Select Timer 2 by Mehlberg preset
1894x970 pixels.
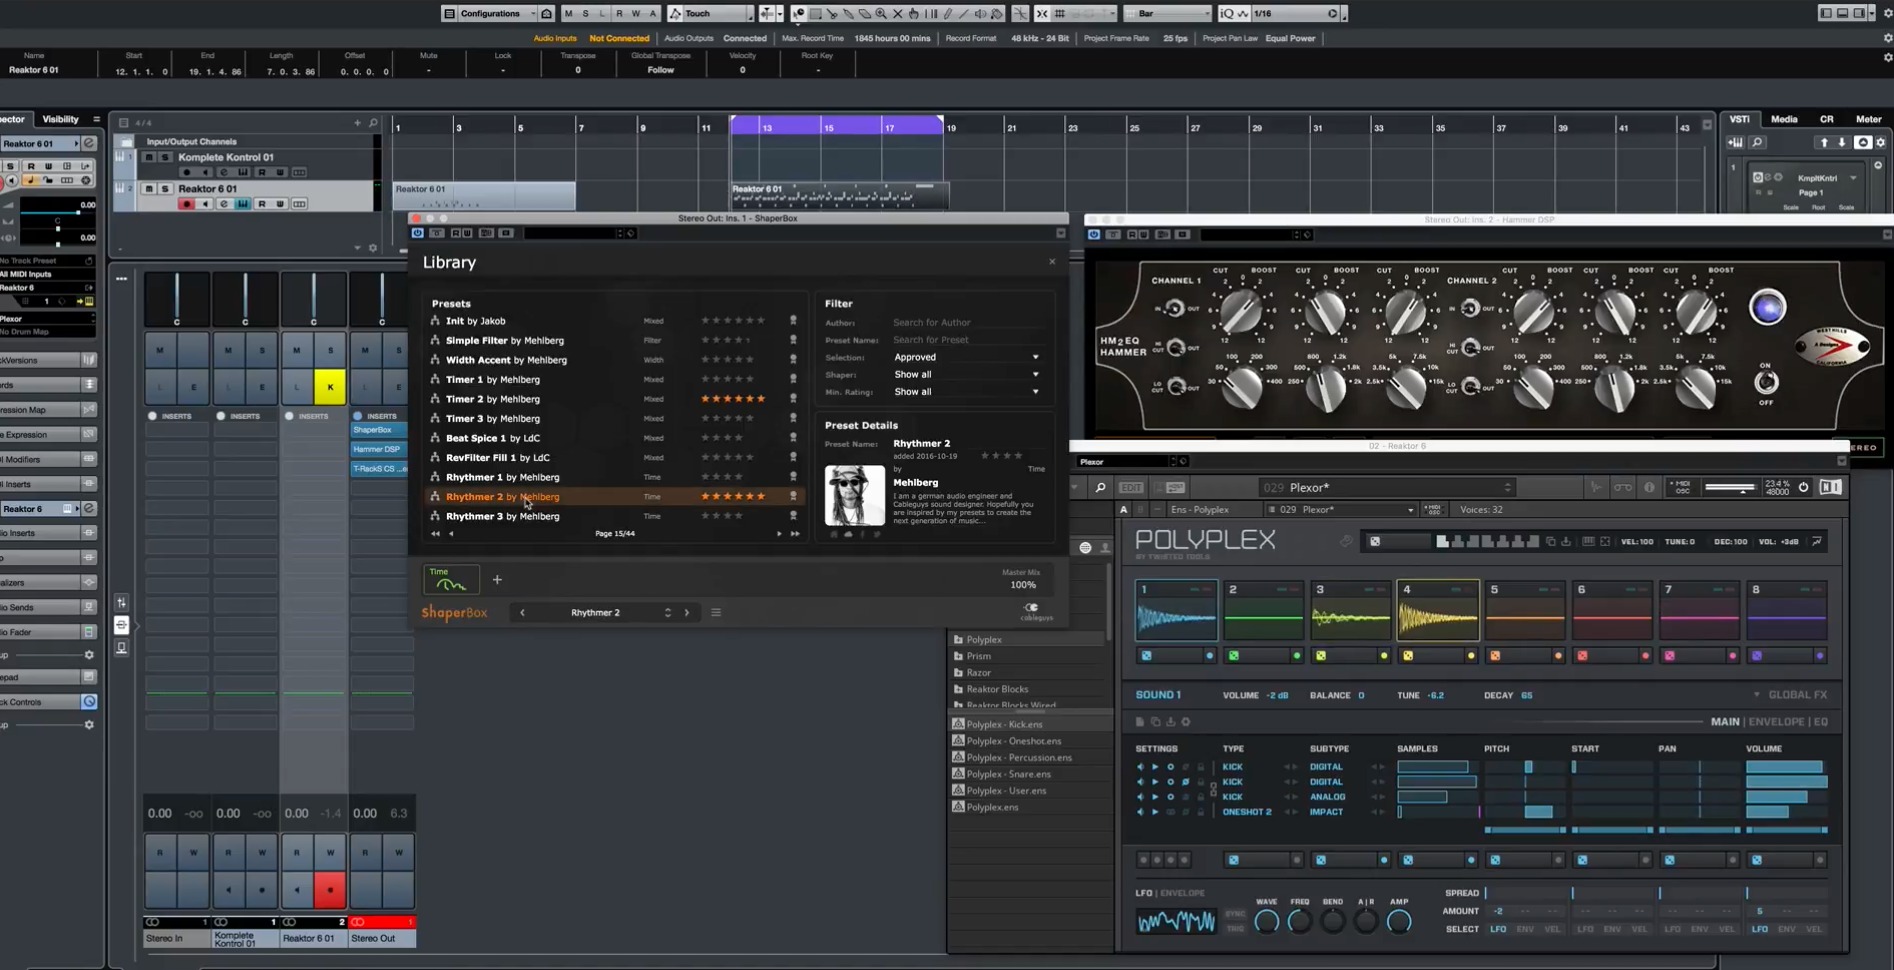[492, 399]
